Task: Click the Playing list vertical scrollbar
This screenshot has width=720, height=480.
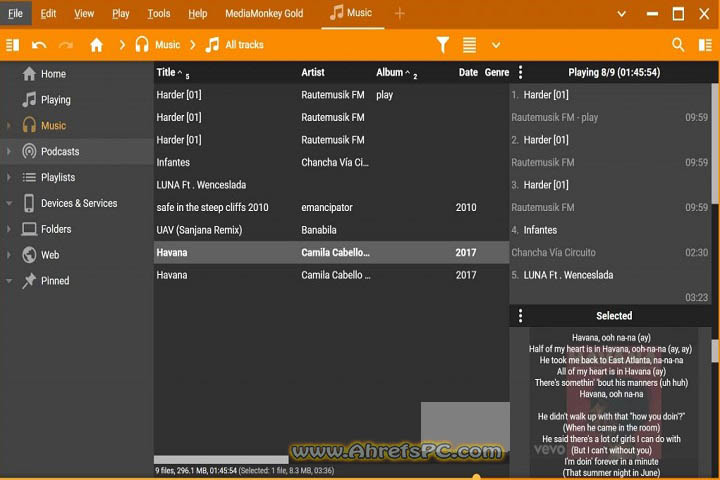Action: [715, 143]
